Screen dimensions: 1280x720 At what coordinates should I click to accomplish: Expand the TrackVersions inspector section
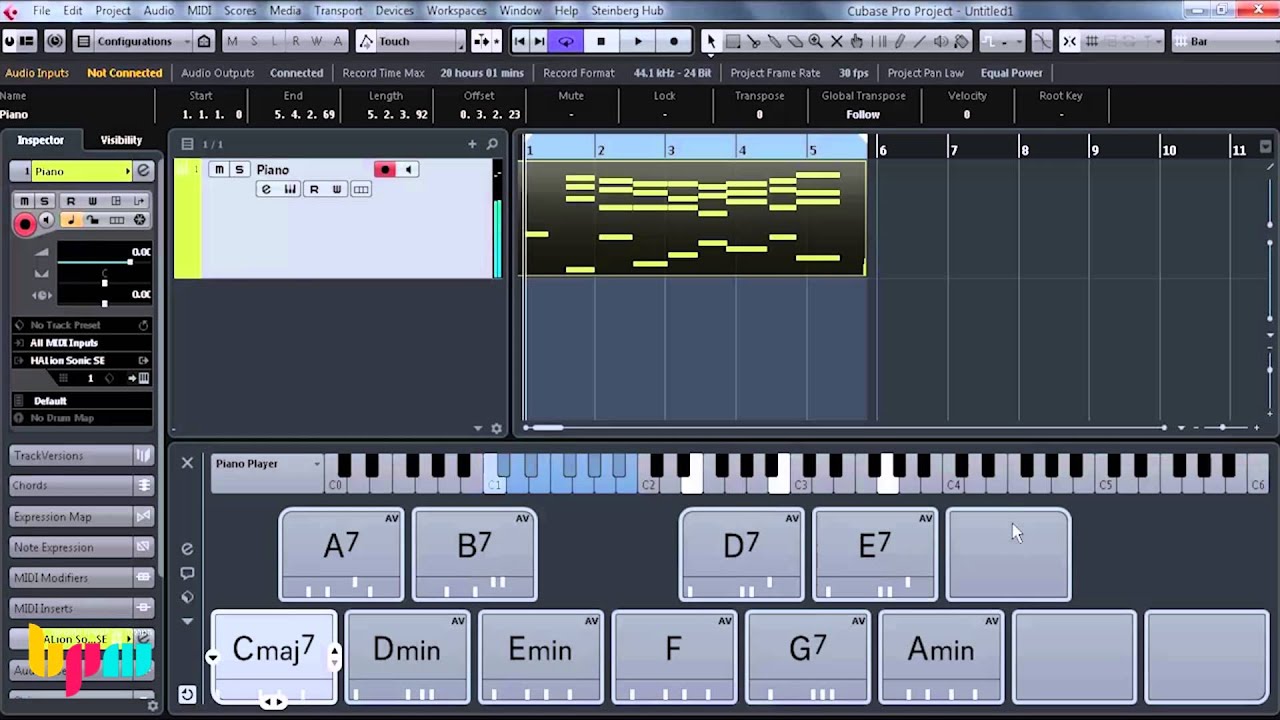82,455
